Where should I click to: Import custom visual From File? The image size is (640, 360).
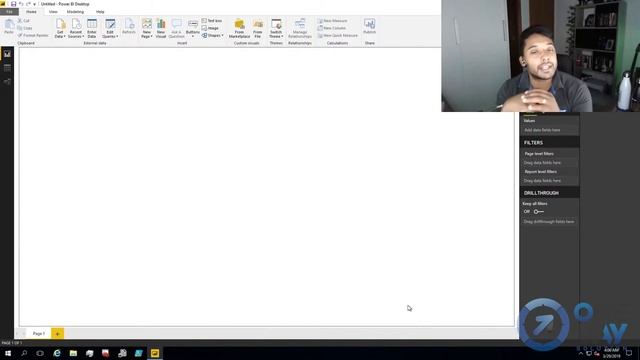point(258,28)
